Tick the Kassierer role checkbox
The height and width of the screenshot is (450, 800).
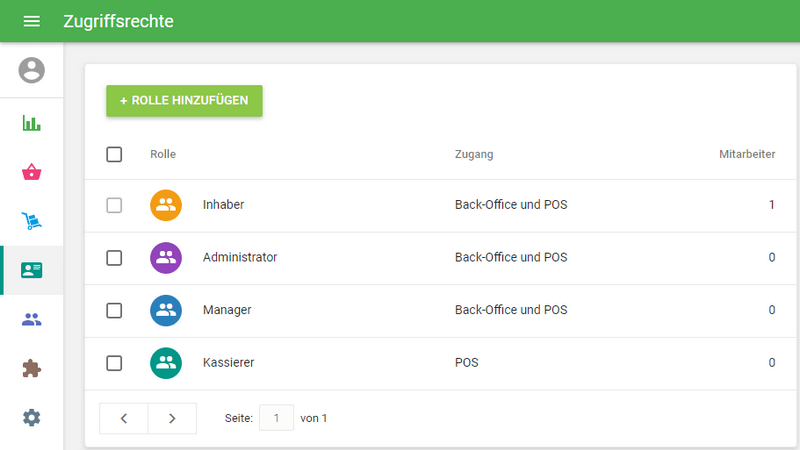[x=114, y=363]
